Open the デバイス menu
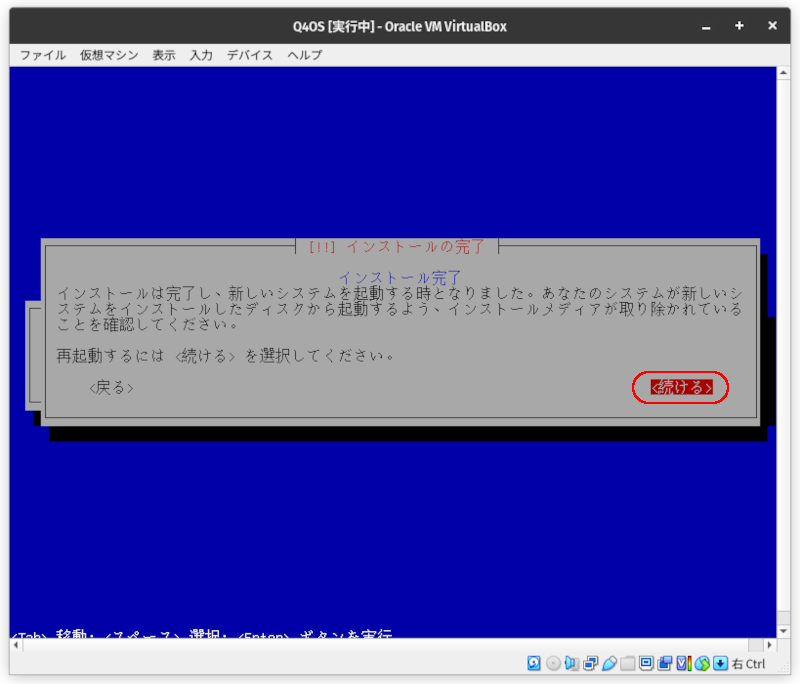Image resolution: width=800 pixels, height=684 pixels. (250, 55)
